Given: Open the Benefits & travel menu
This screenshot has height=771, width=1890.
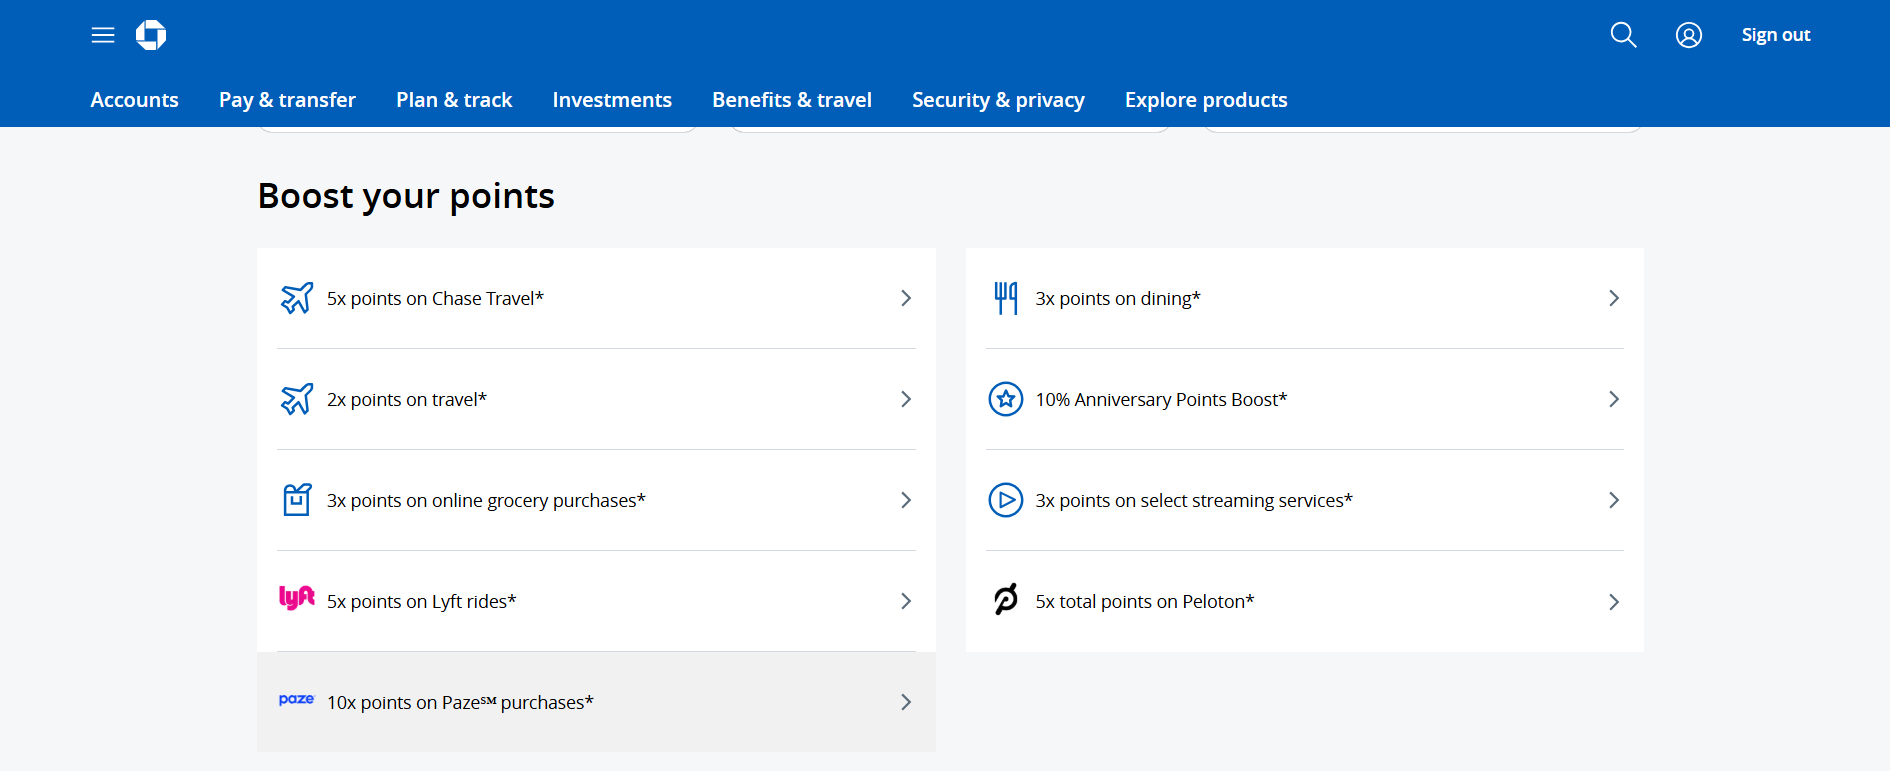Looking at the screenshot, I should tap(792, 100).
